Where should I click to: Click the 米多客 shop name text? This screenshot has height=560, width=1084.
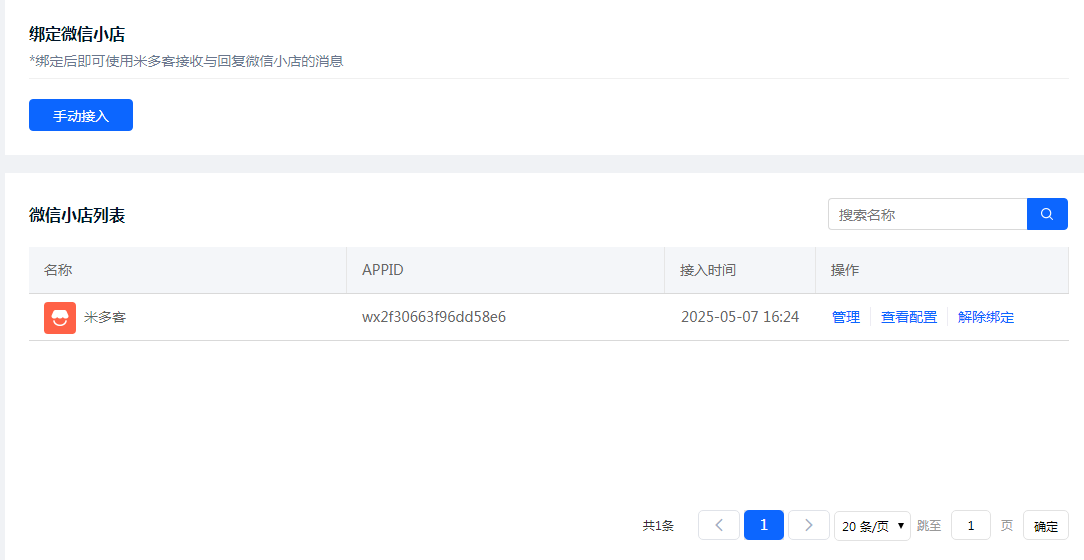coord(105,318)
